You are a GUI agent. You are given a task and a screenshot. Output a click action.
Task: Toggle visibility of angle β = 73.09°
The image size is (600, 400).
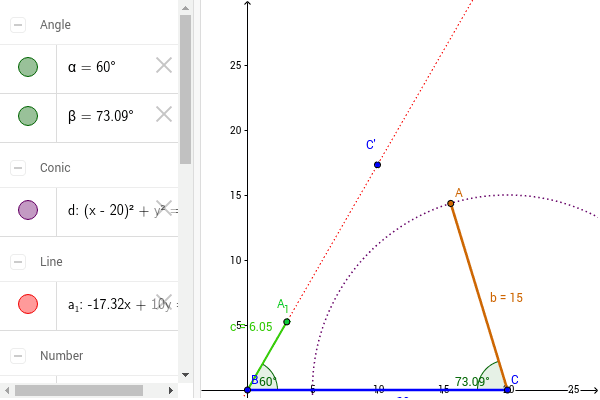pos(28,116)
